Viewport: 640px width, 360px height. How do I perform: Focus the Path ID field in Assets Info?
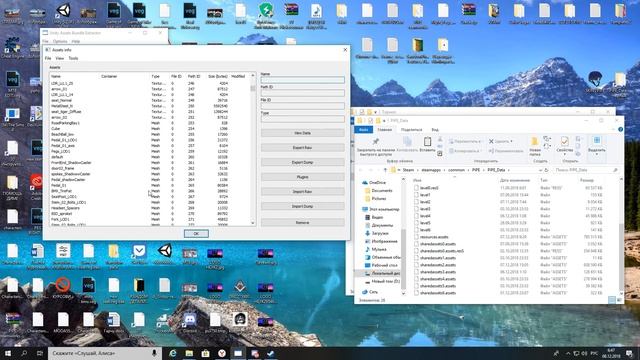pos(302,93)
